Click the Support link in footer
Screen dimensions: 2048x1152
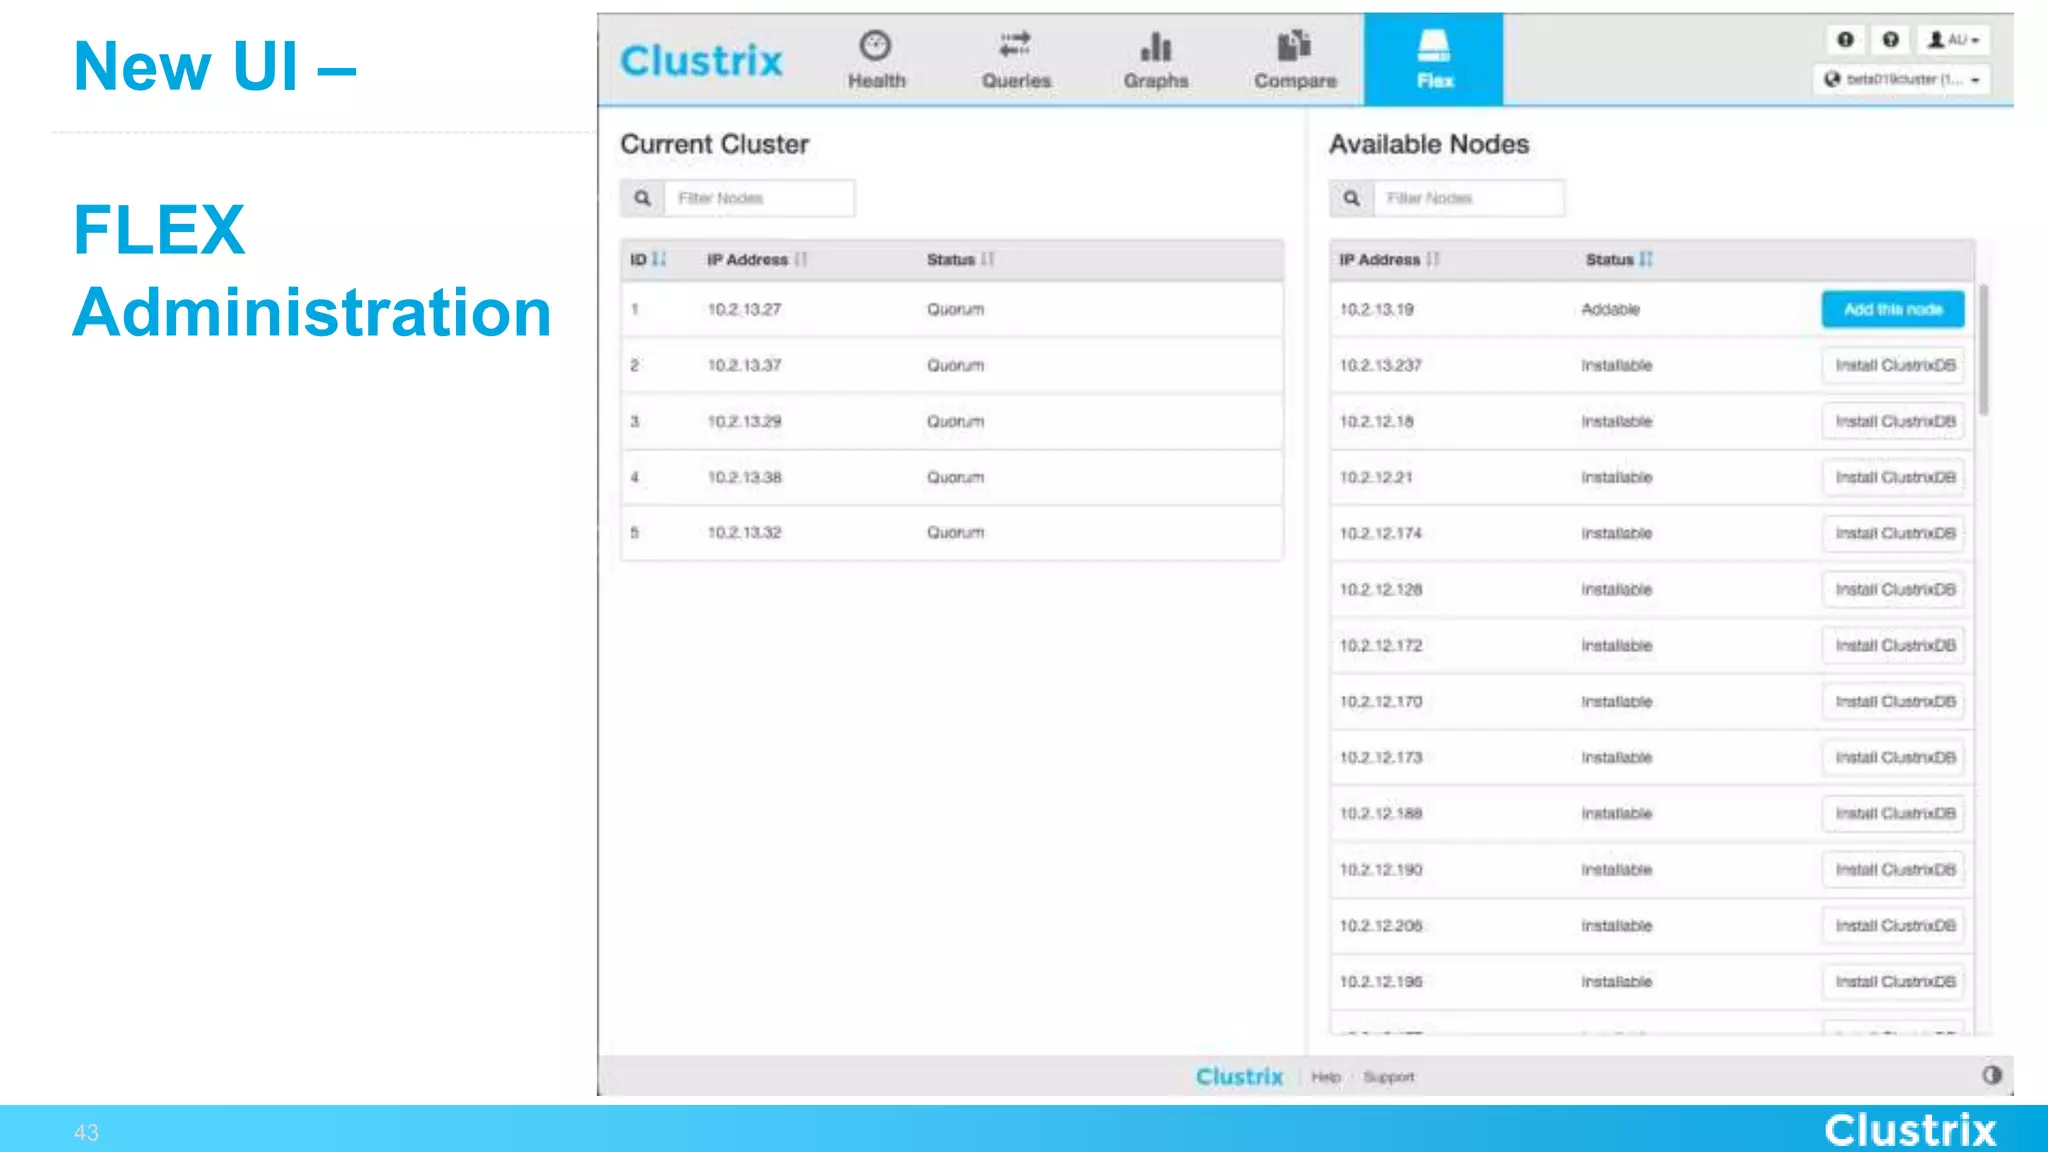tap(1388, 1077)
